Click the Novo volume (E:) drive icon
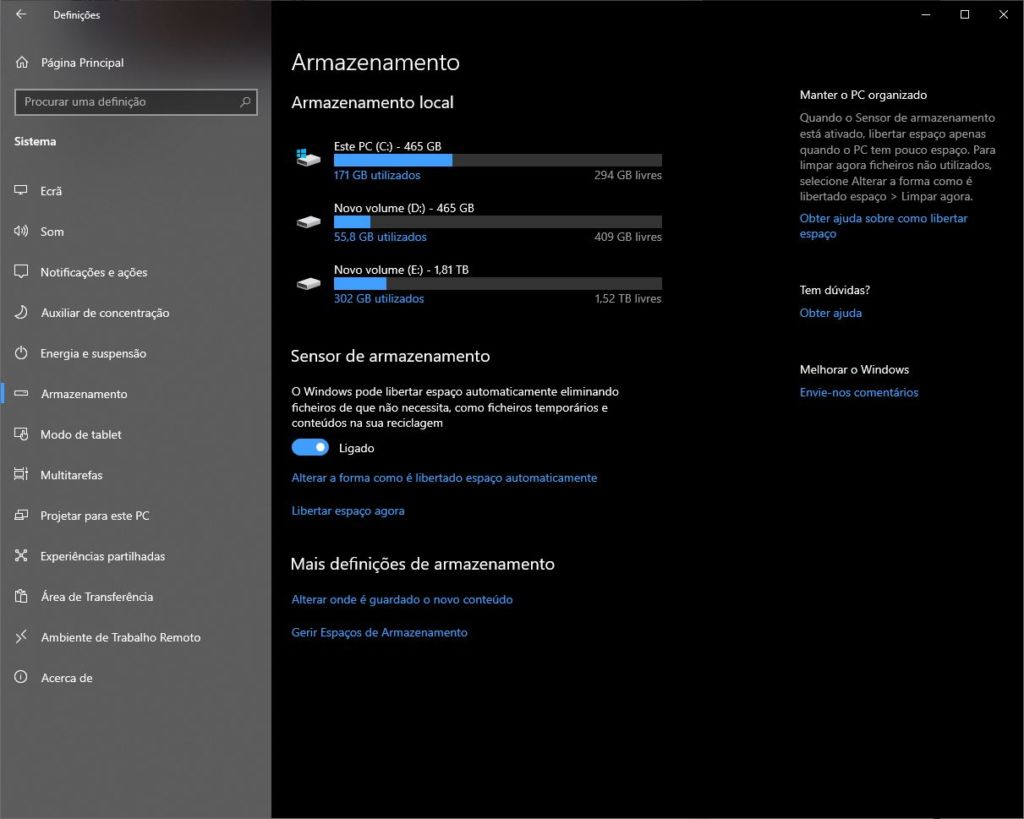1024x819 pixels. tap(308, 283)
